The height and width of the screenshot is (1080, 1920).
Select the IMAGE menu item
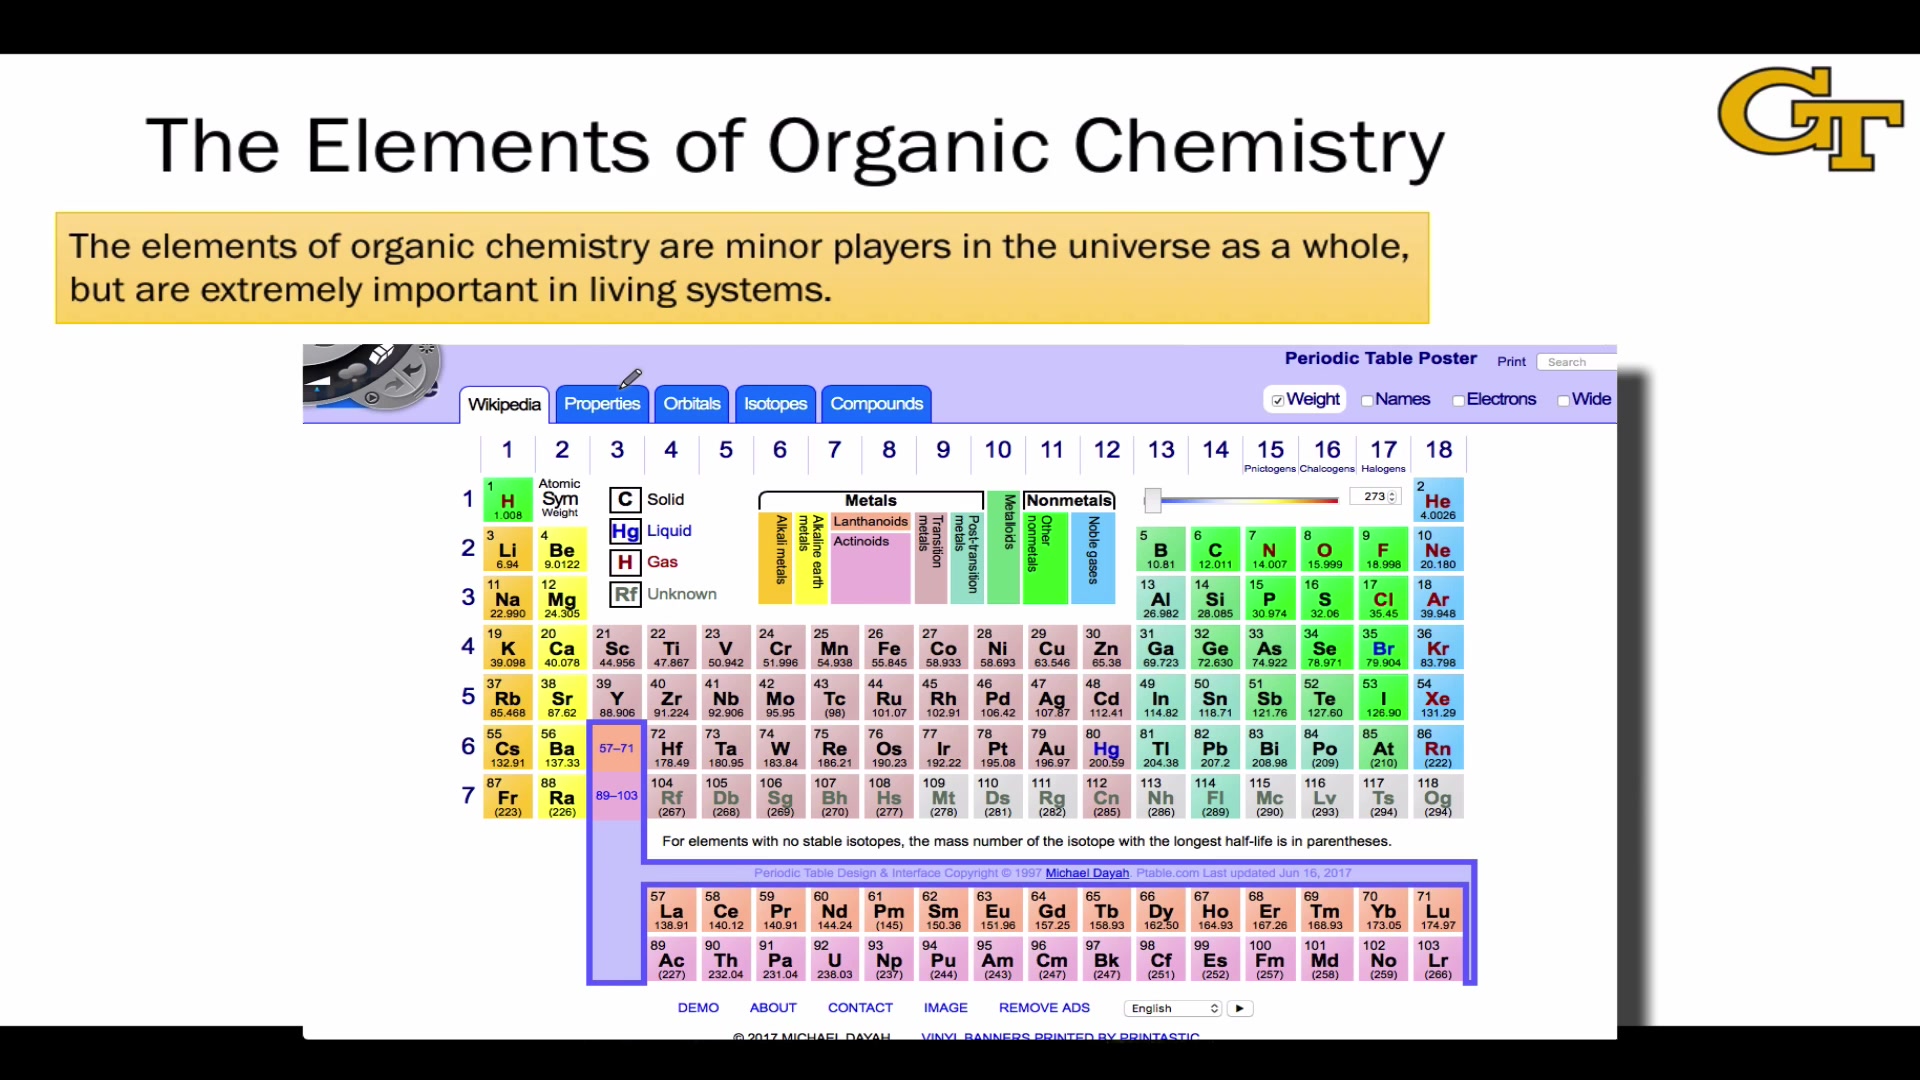(x=944, y=1007)
